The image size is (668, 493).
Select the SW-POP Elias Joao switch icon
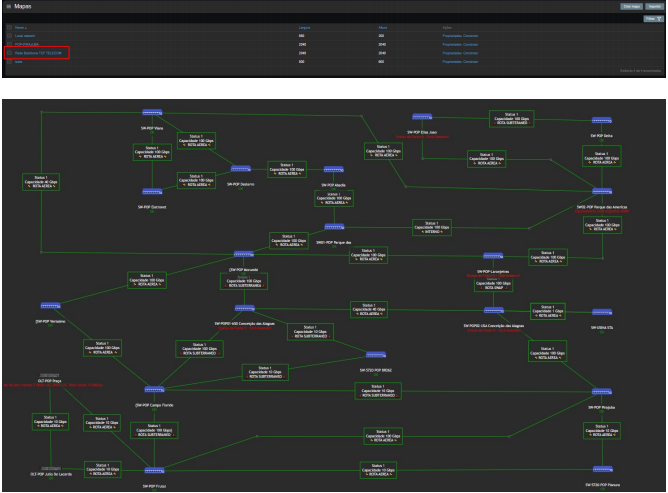pyautogui.click(x=422, y=117)
